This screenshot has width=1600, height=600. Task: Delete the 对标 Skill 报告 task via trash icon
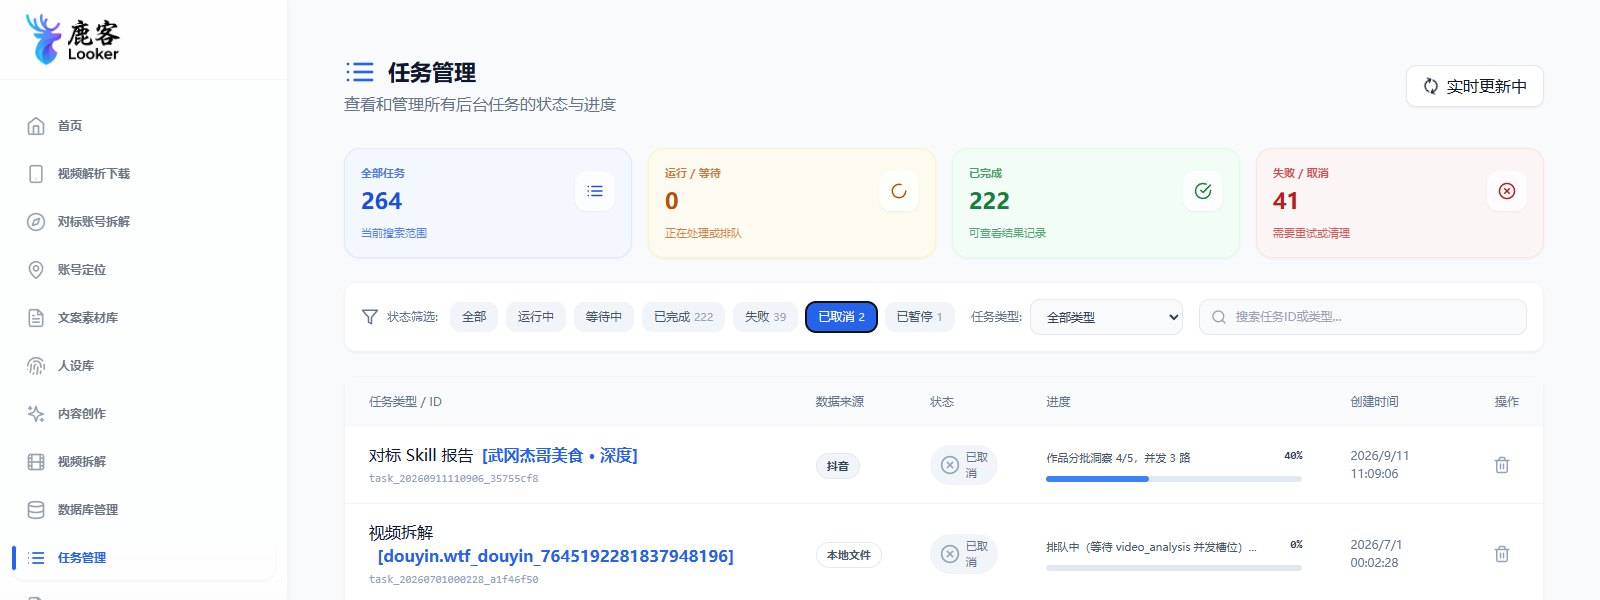pos(1502,465)
